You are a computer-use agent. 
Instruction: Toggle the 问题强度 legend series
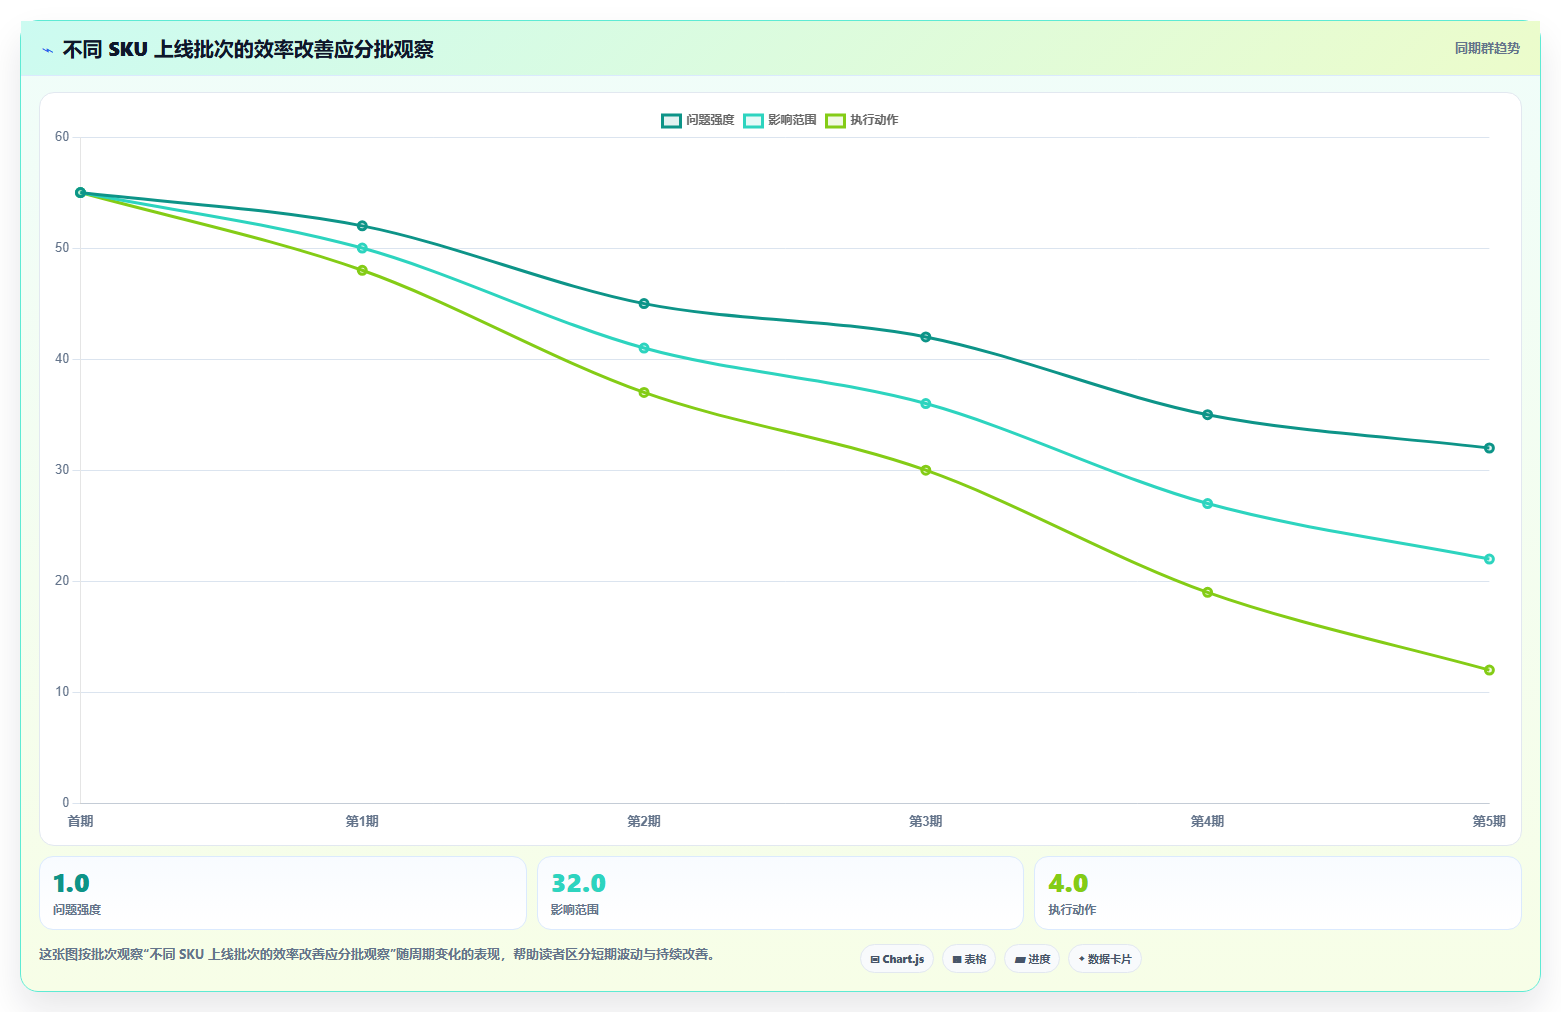[x=698, y=120]
